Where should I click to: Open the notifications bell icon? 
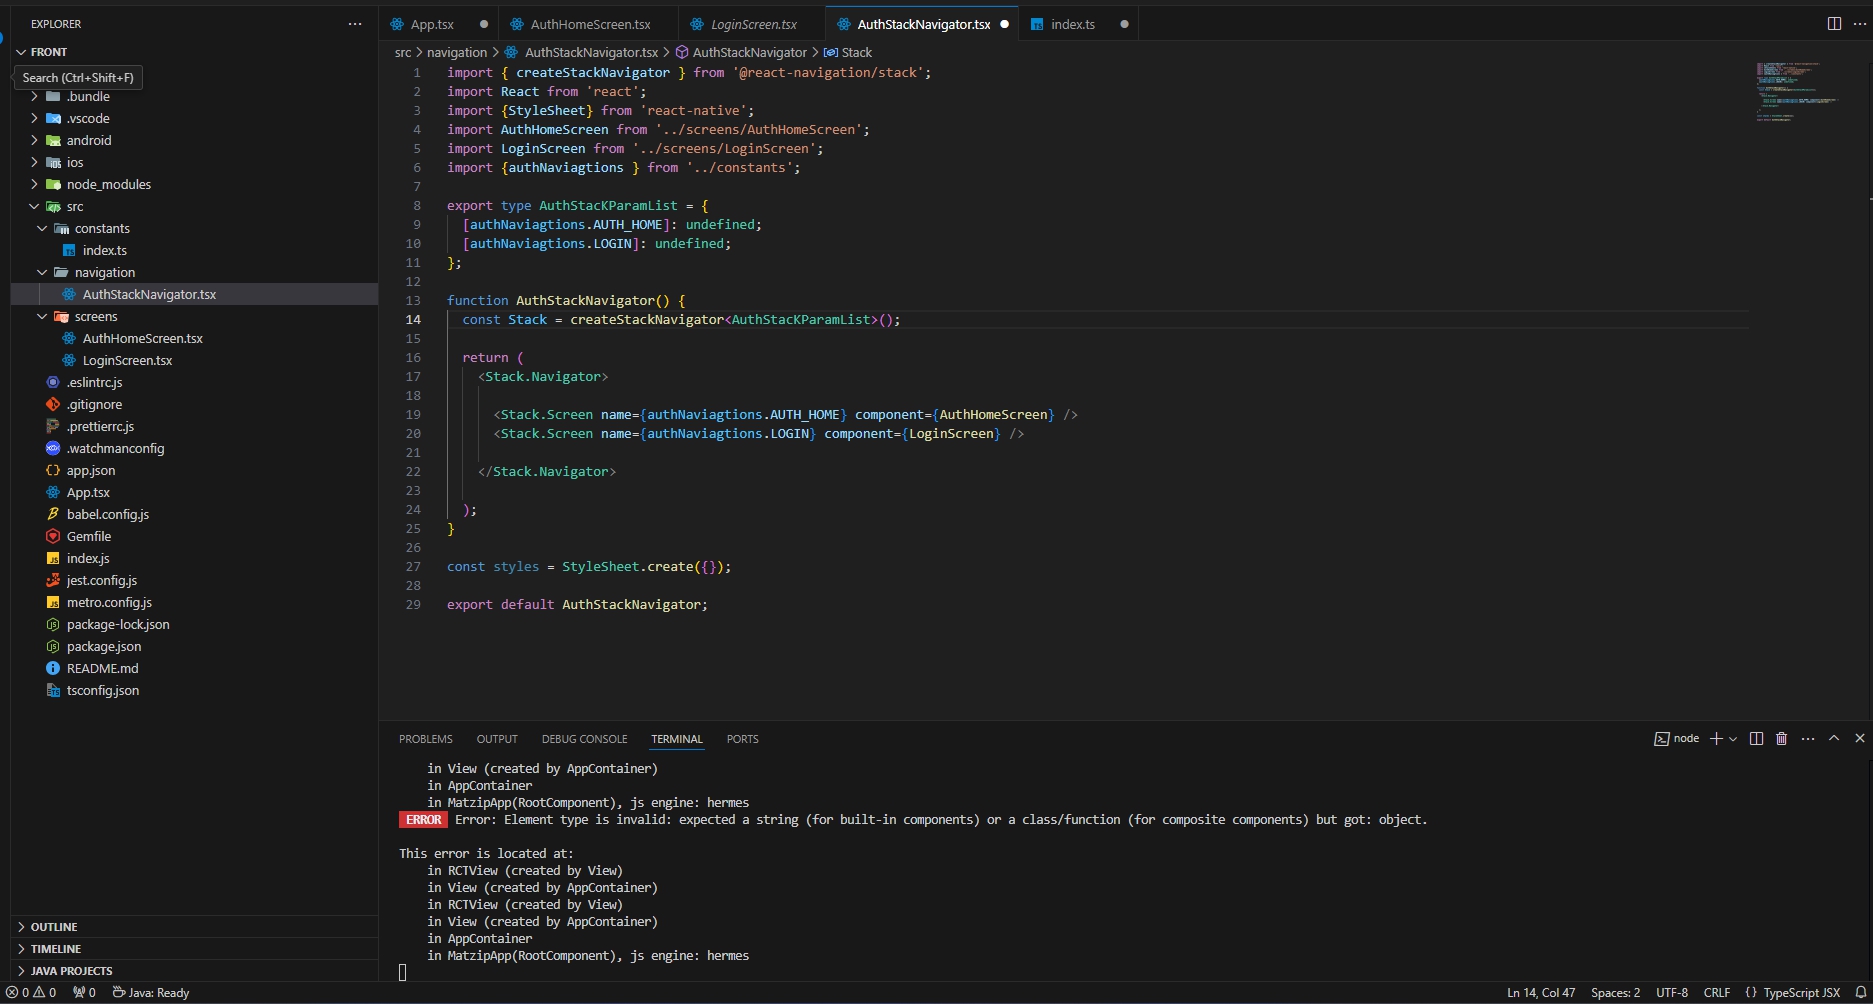click(x=1860, y=993)
